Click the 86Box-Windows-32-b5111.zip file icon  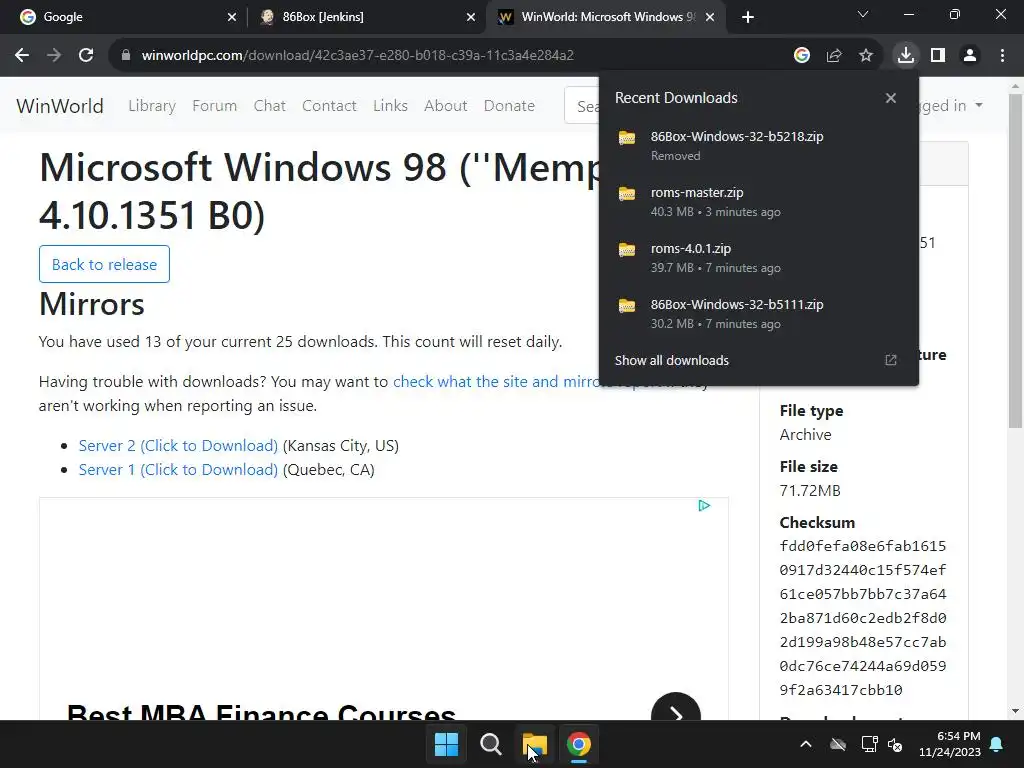pyautogui.click(x=627, y=305)
